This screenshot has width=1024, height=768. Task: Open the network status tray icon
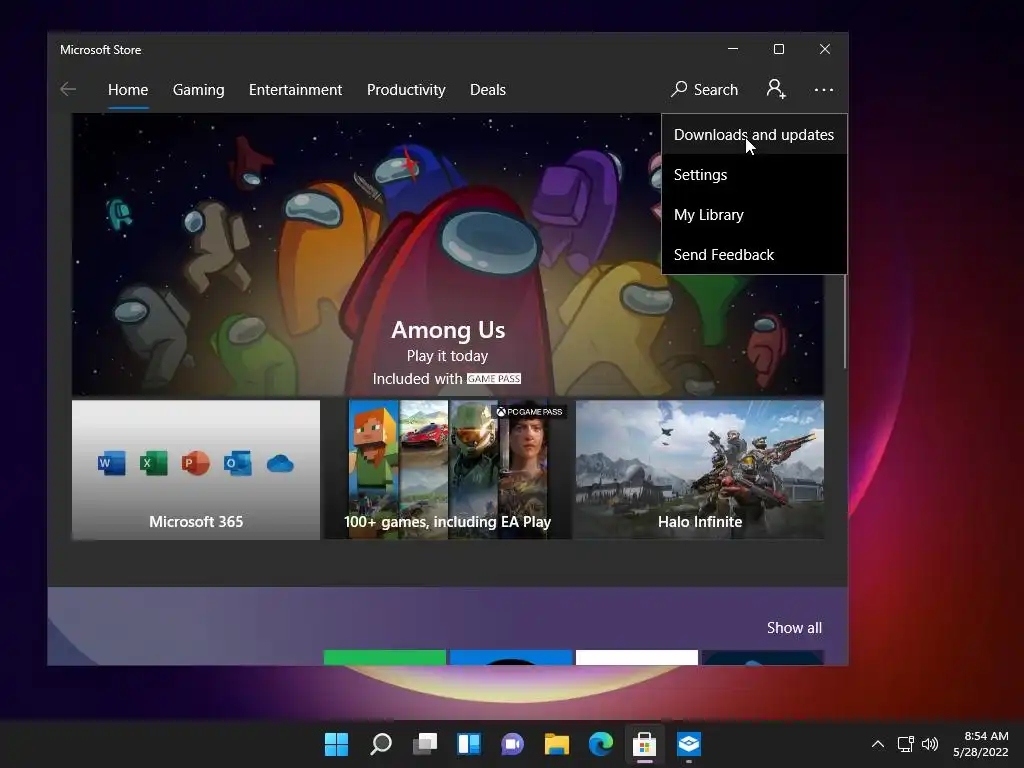tap(905, 744)
